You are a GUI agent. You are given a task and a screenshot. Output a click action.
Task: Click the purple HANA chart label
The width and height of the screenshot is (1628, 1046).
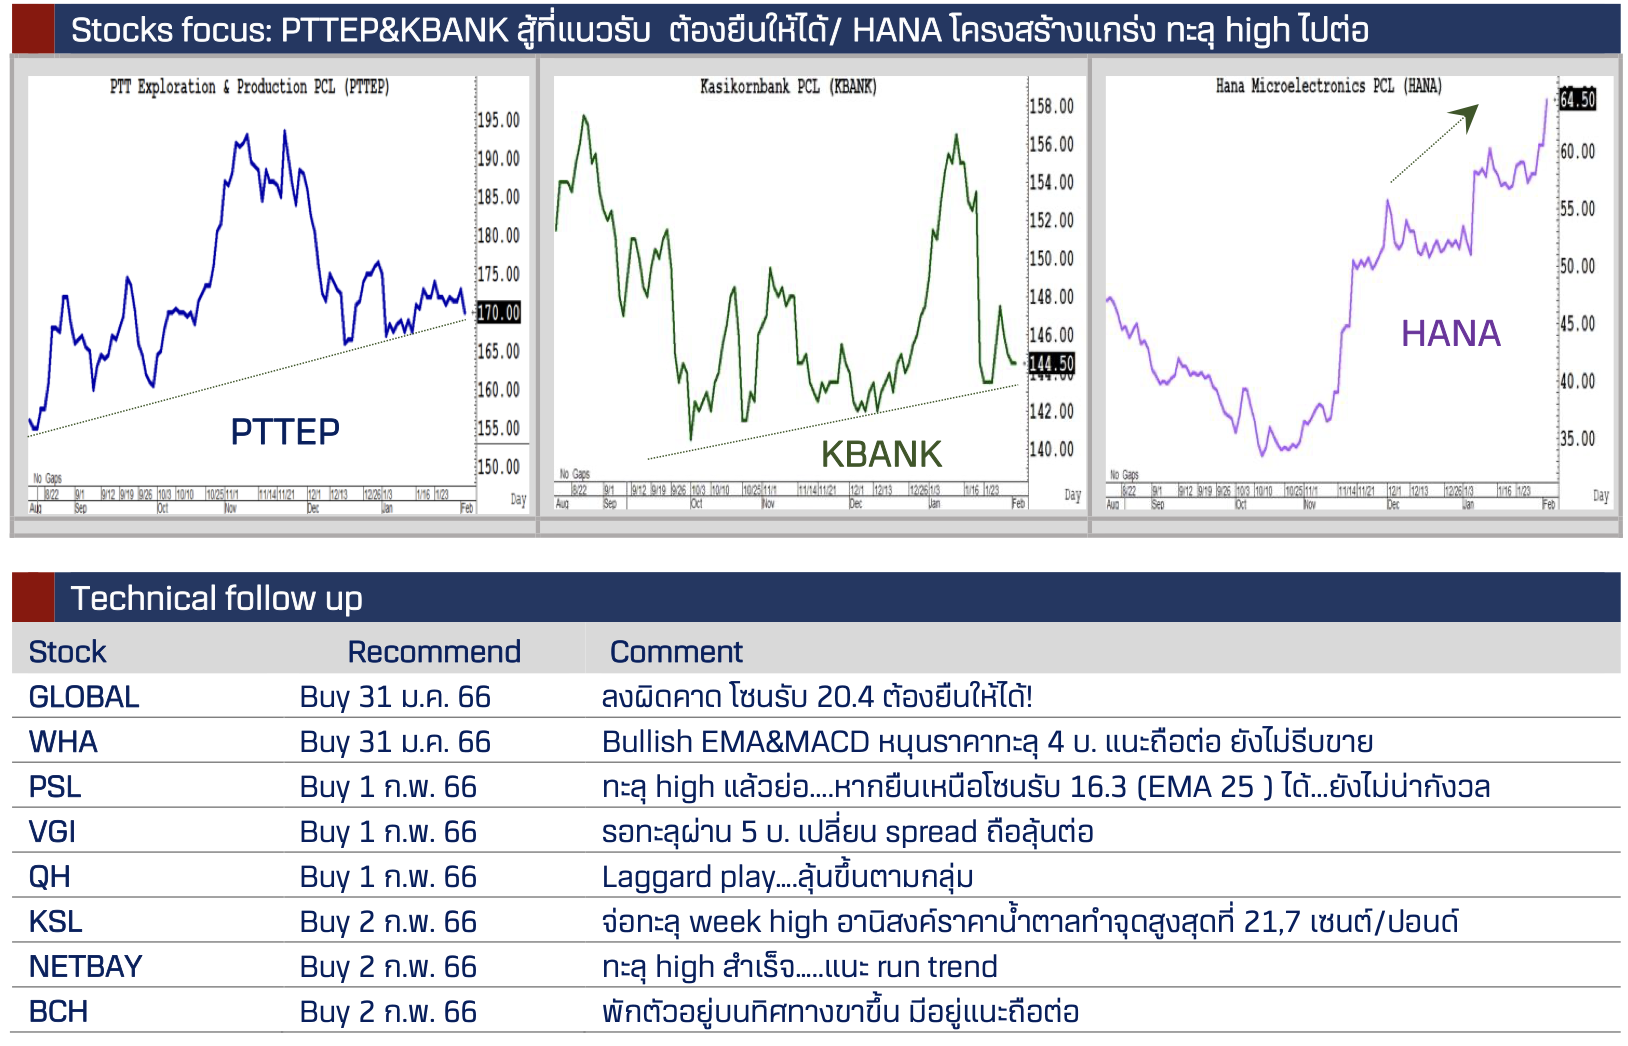point(1451,334)
